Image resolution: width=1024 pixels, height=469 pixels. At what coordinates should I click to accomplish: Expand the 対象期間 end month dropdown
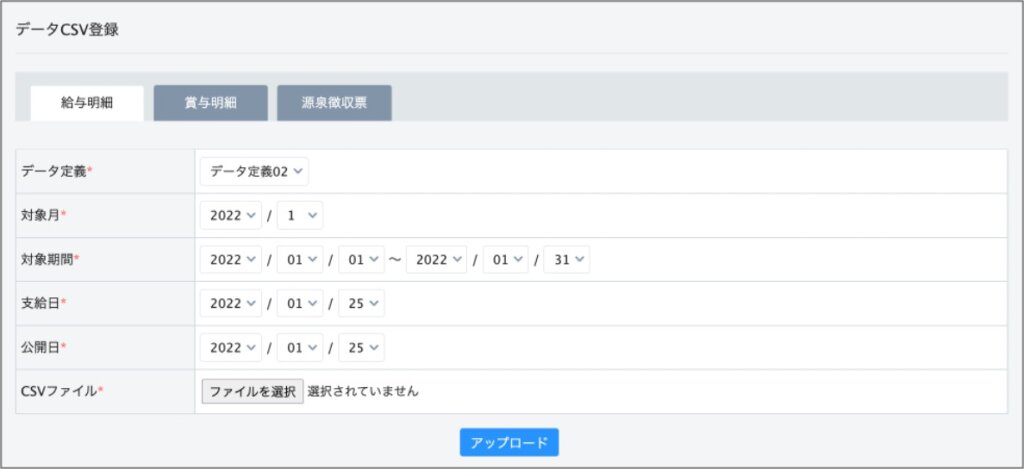tap(505, 259)
